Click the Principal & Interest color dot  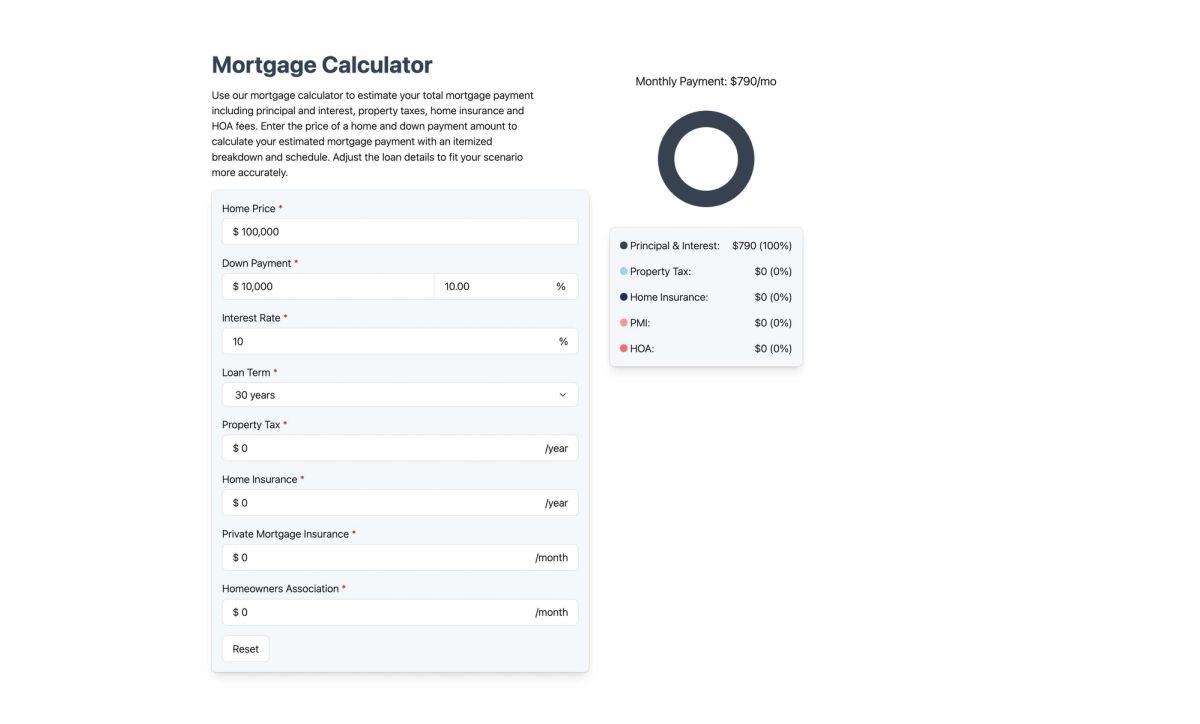point(624,245)
